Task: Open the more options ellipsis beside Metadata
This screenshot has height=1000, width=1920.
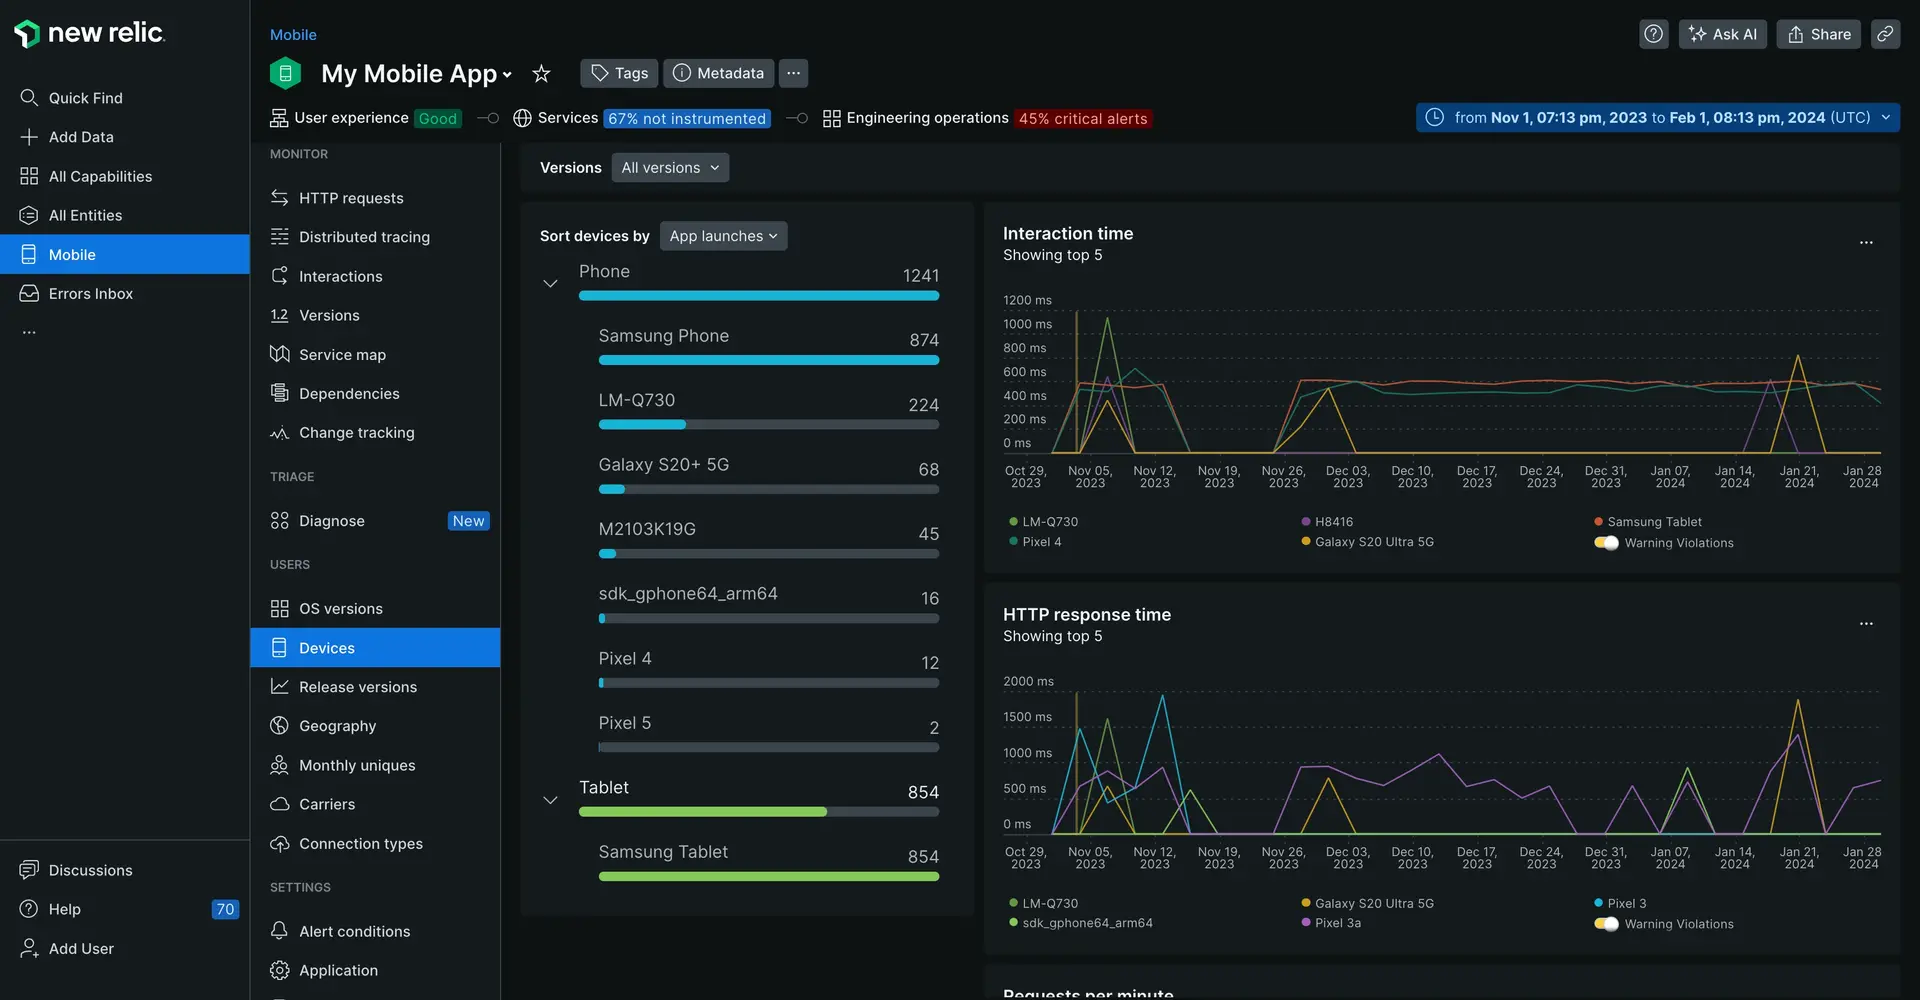Action: [793, 73]
